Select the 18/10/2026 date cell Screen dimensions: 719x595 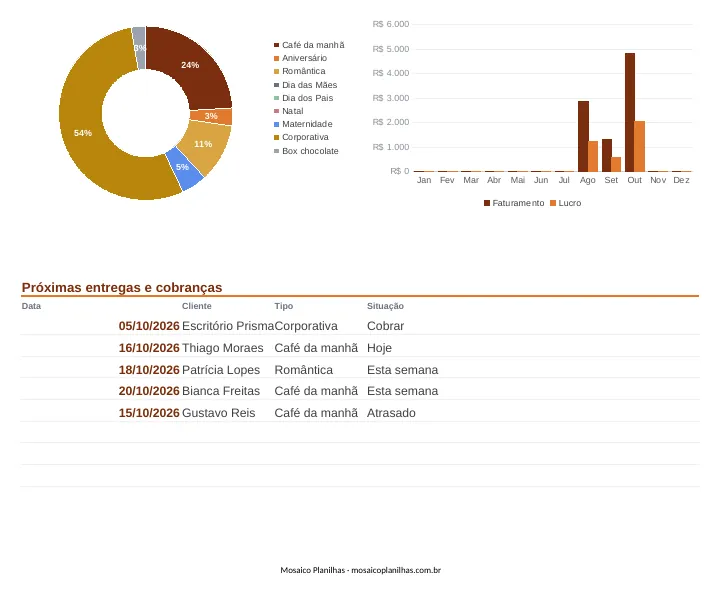149,370
